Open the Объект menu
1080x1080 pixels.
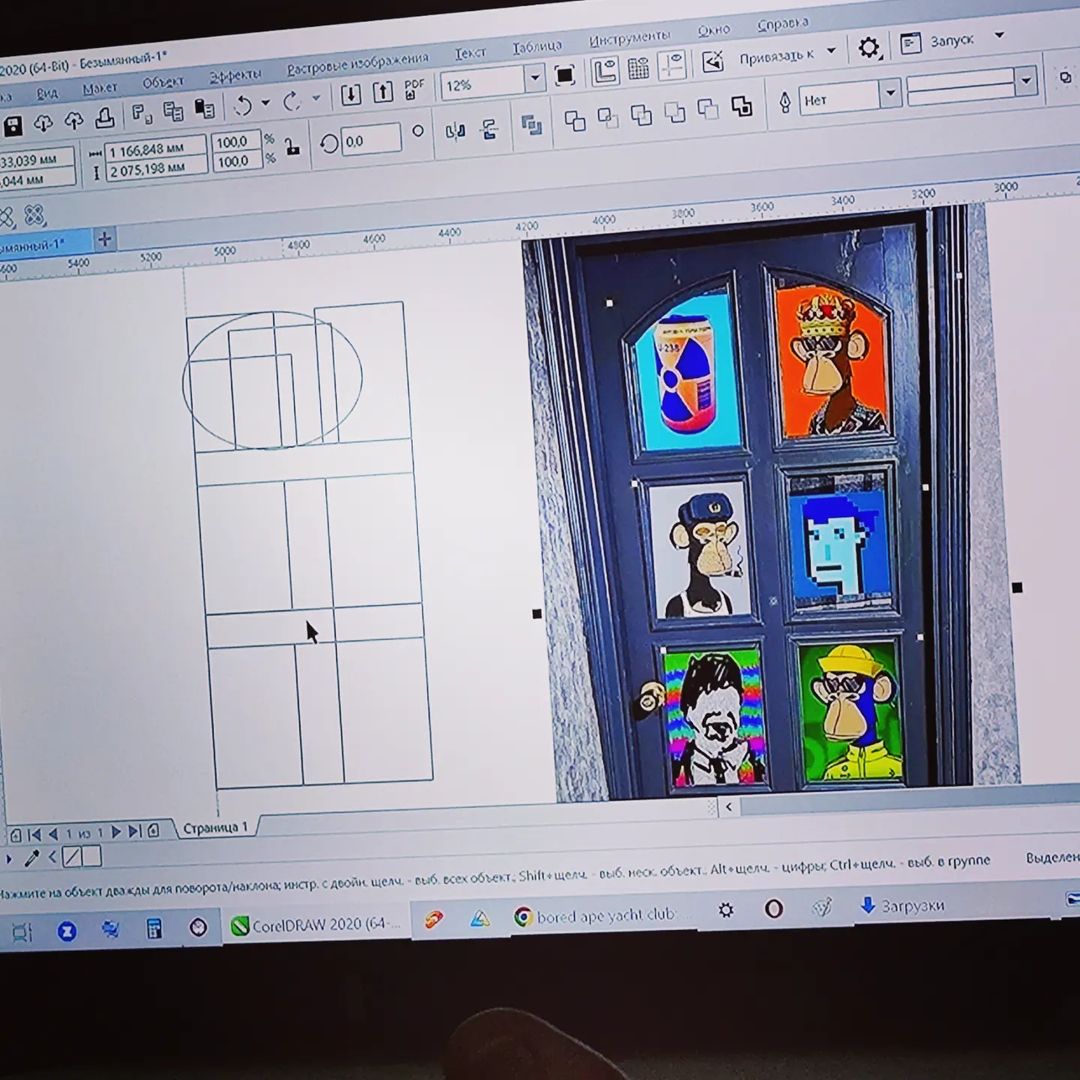pos(163,82)
